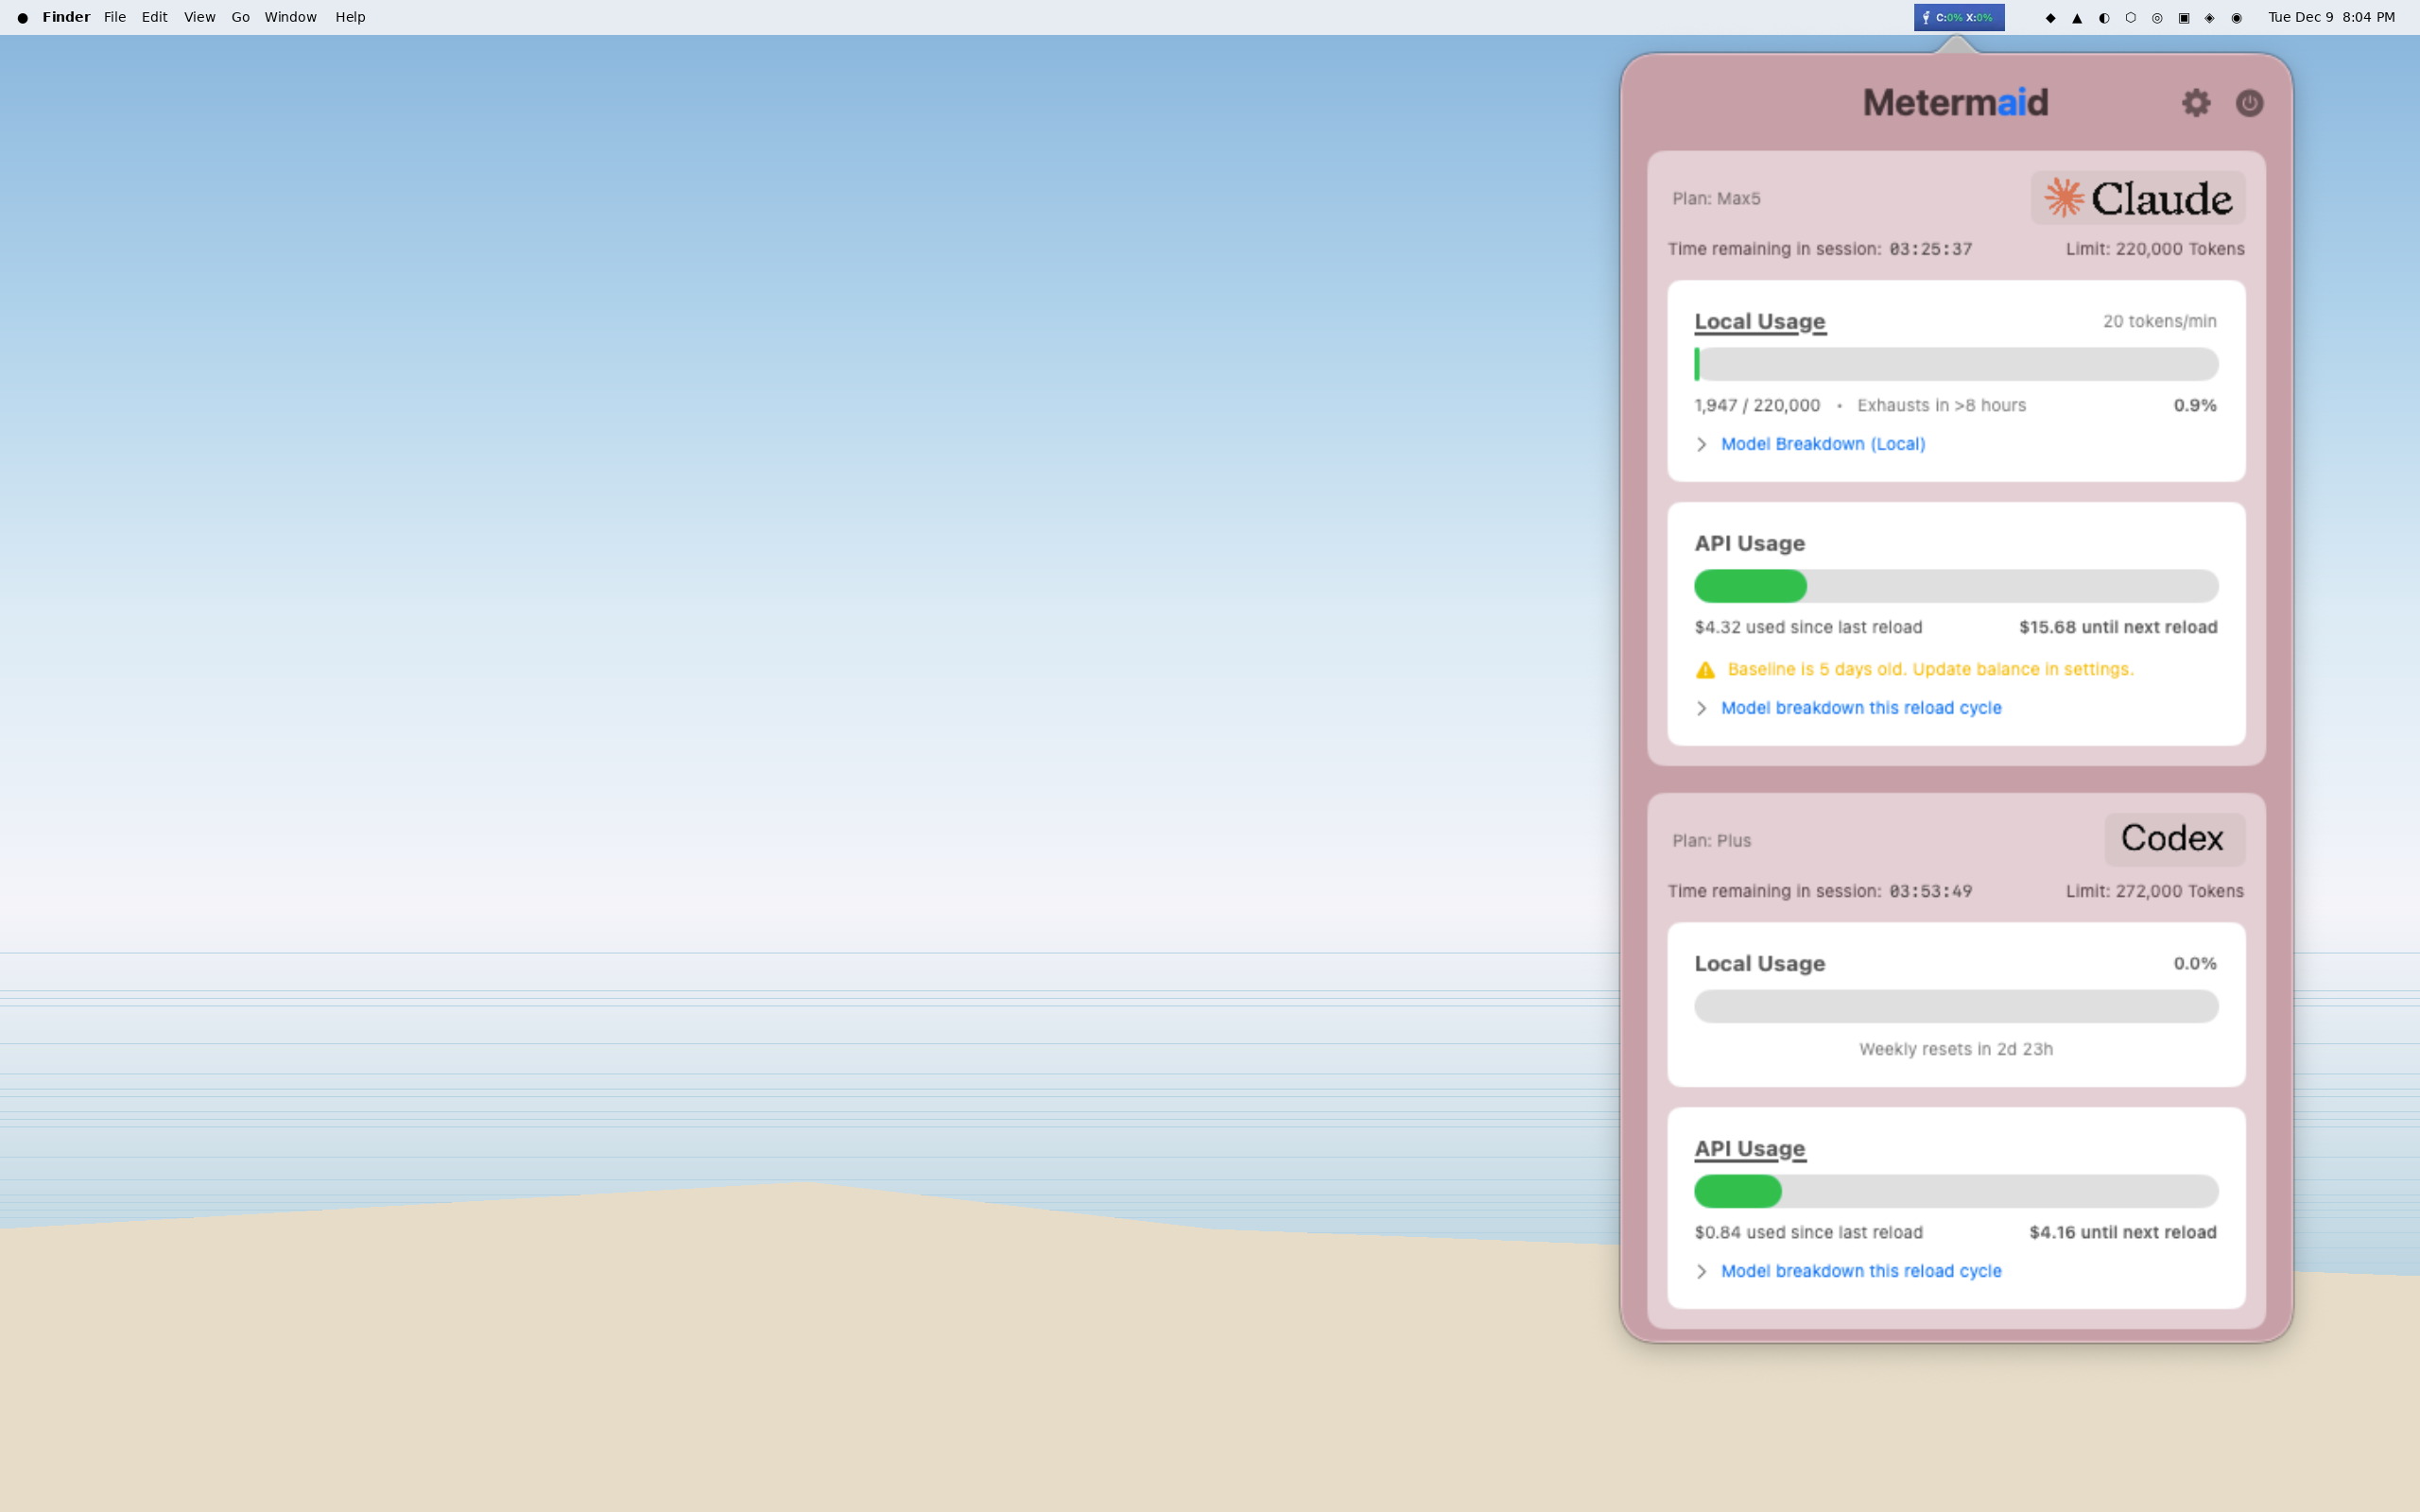This screenshot has height=1512, width=2420.
Task: Open the Window menu in the menu bar
Action: click(x=290, y=16)
